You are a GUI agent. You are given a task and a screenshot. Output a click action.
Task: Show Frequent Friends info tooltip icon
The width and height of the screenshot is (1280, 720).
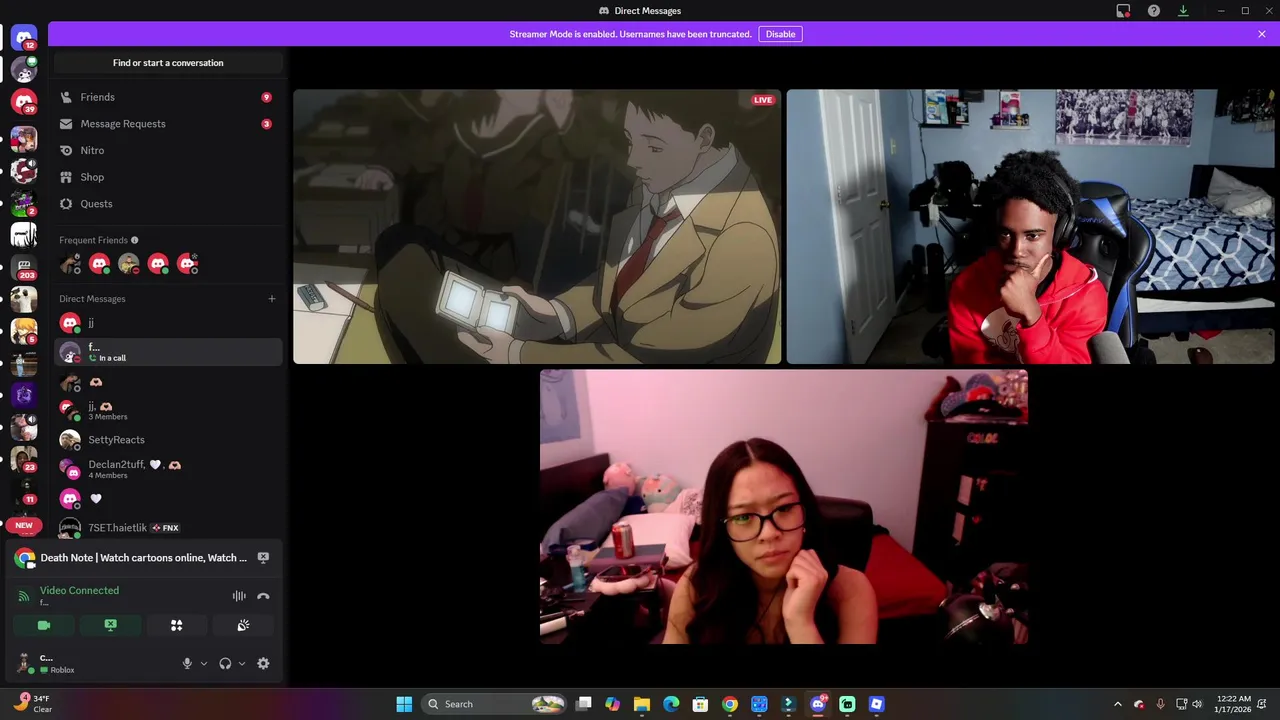click(135, 240)
